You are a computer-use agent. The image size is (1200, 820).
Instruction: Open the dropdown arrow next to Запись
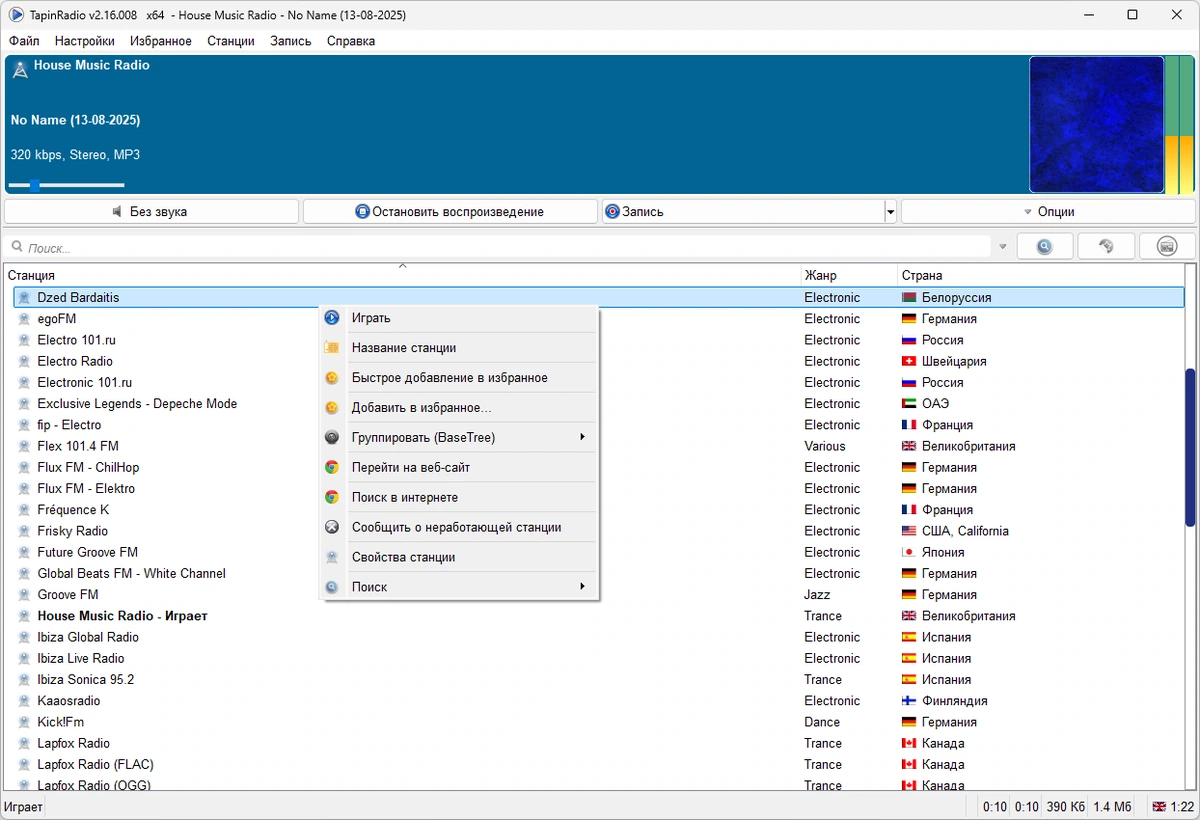coord(890,212)
